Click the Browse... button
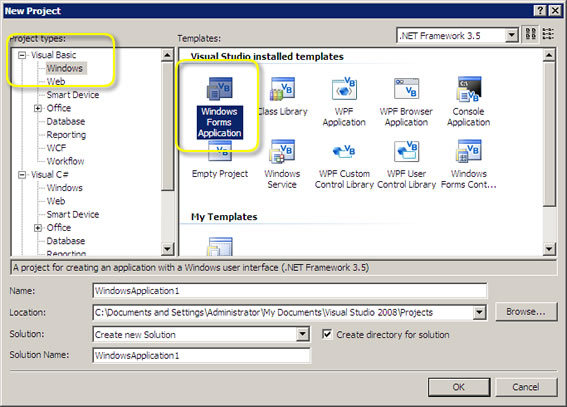This screenshot has height=407, width=567. pyautogui.click(x=526, y=312)
